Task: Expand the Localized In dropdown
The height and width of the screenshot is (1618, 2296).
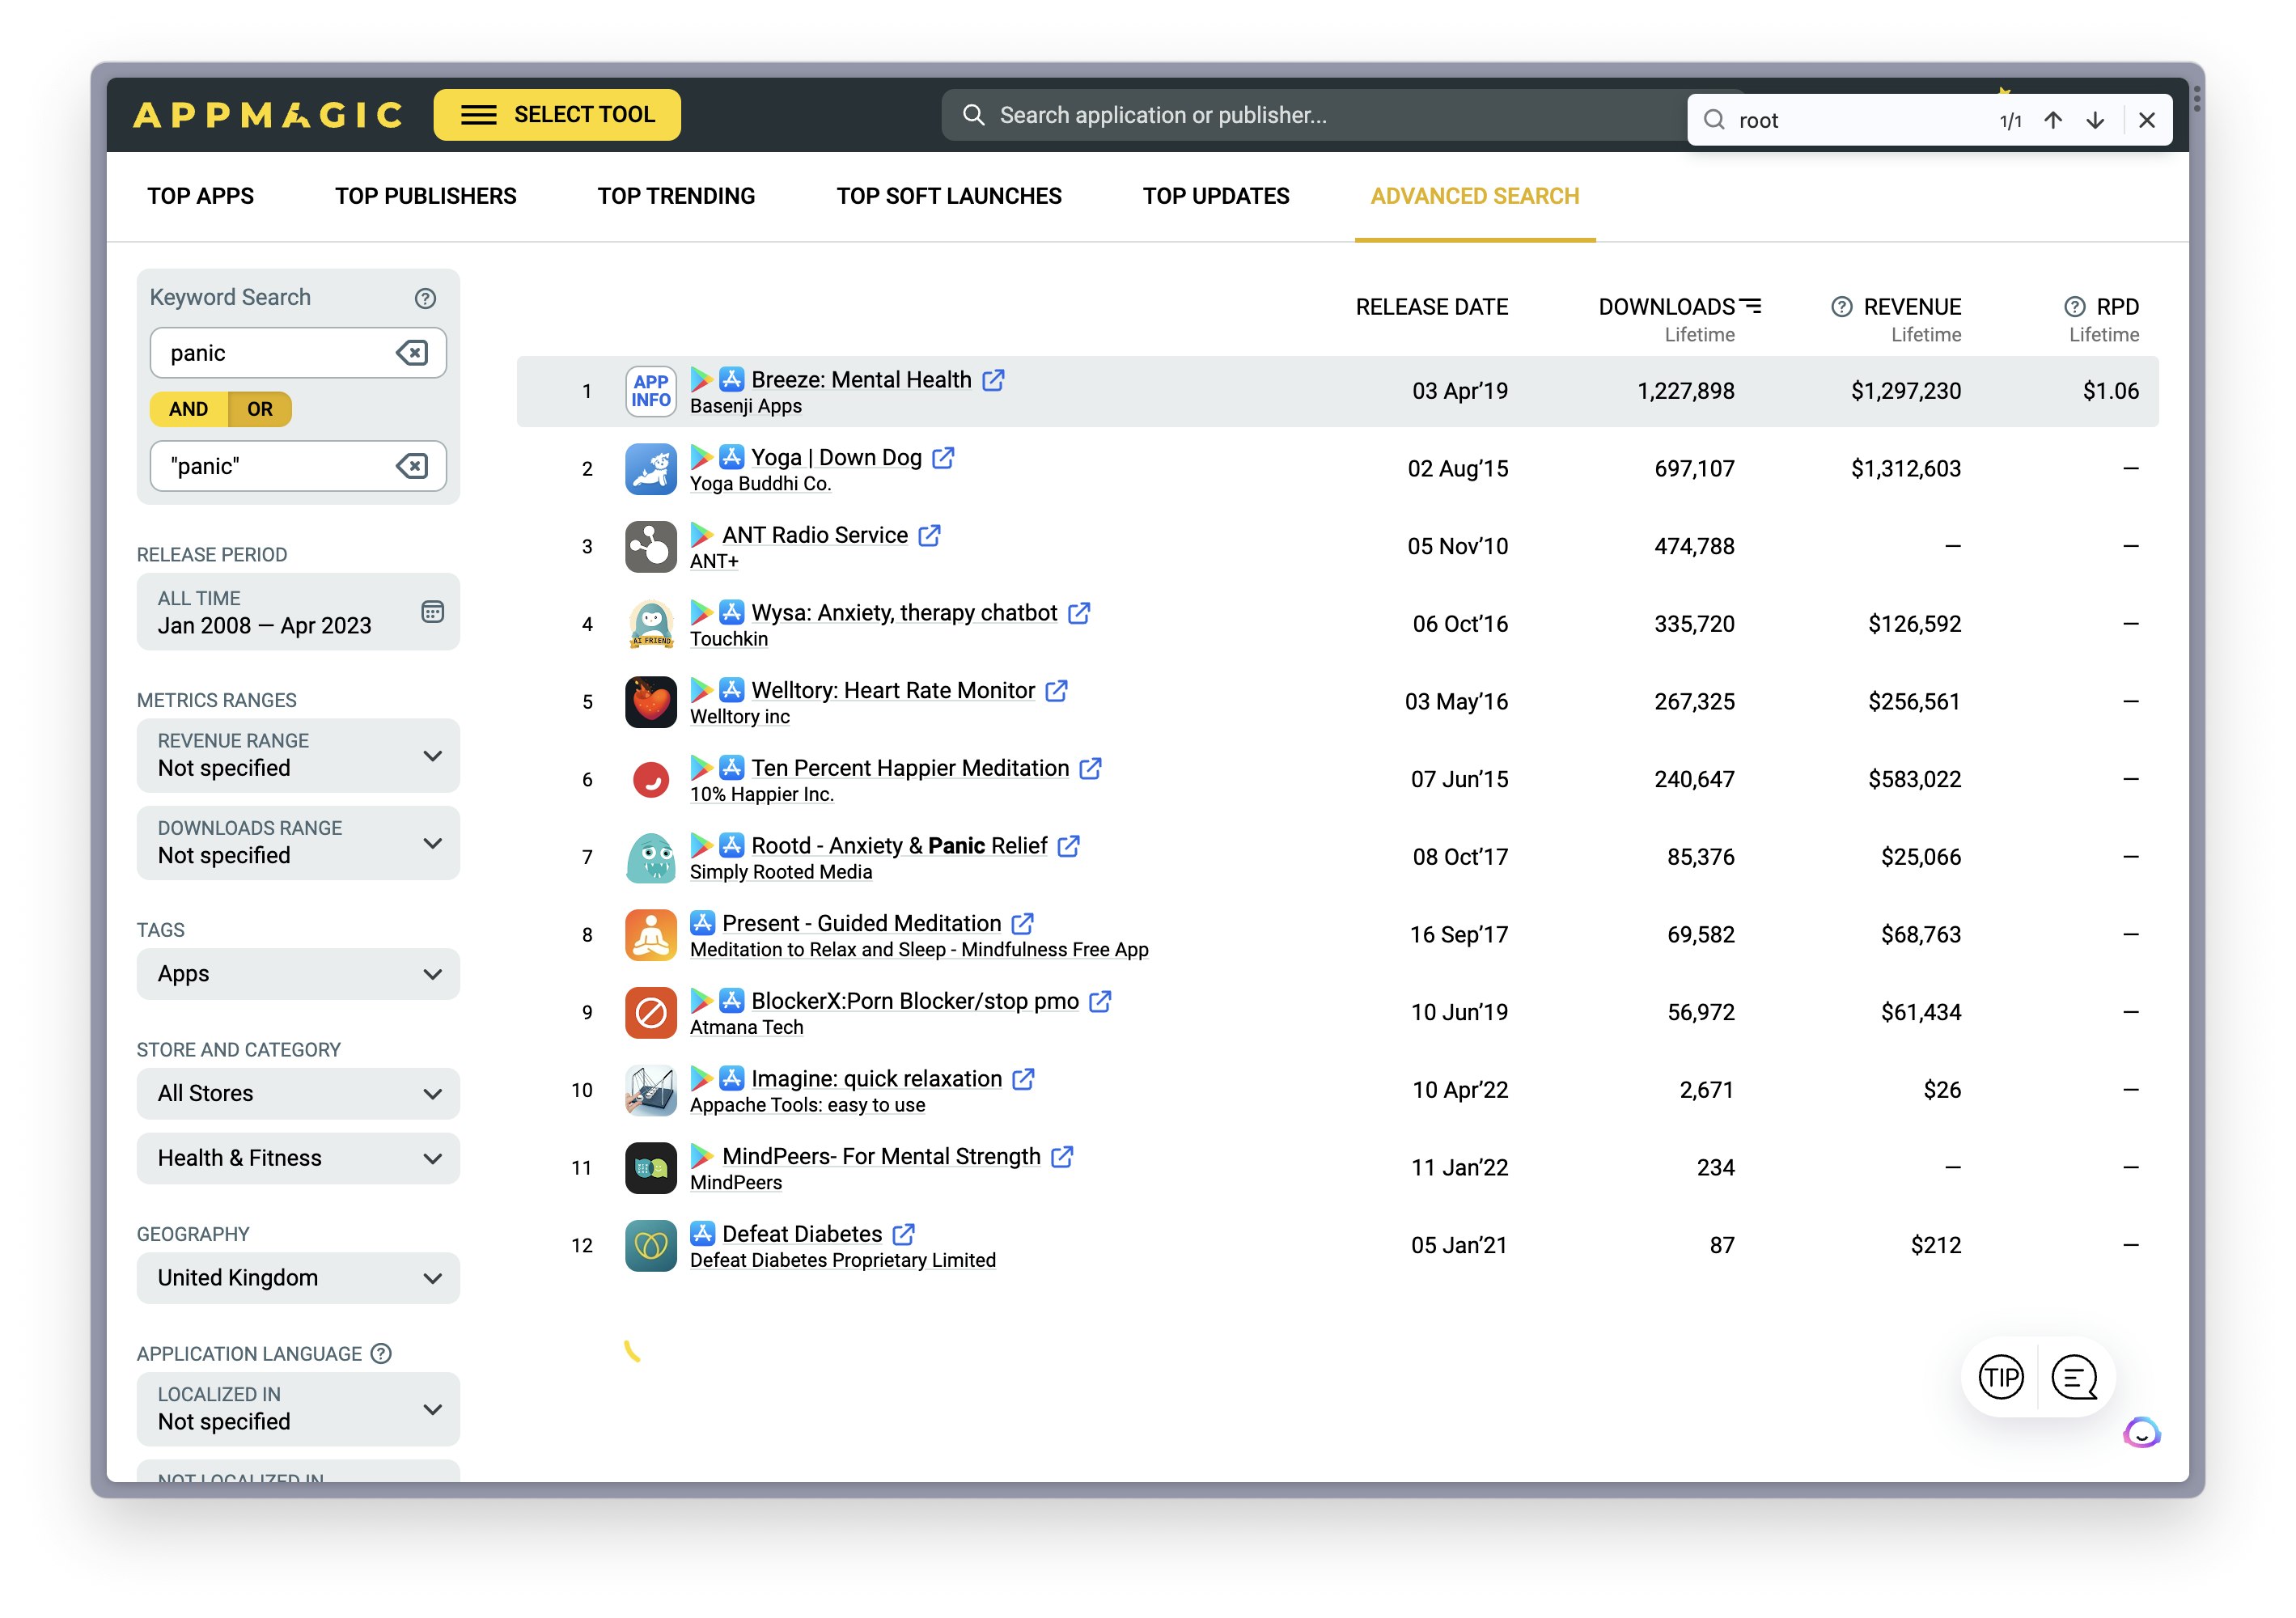Action: point(298,1409)
